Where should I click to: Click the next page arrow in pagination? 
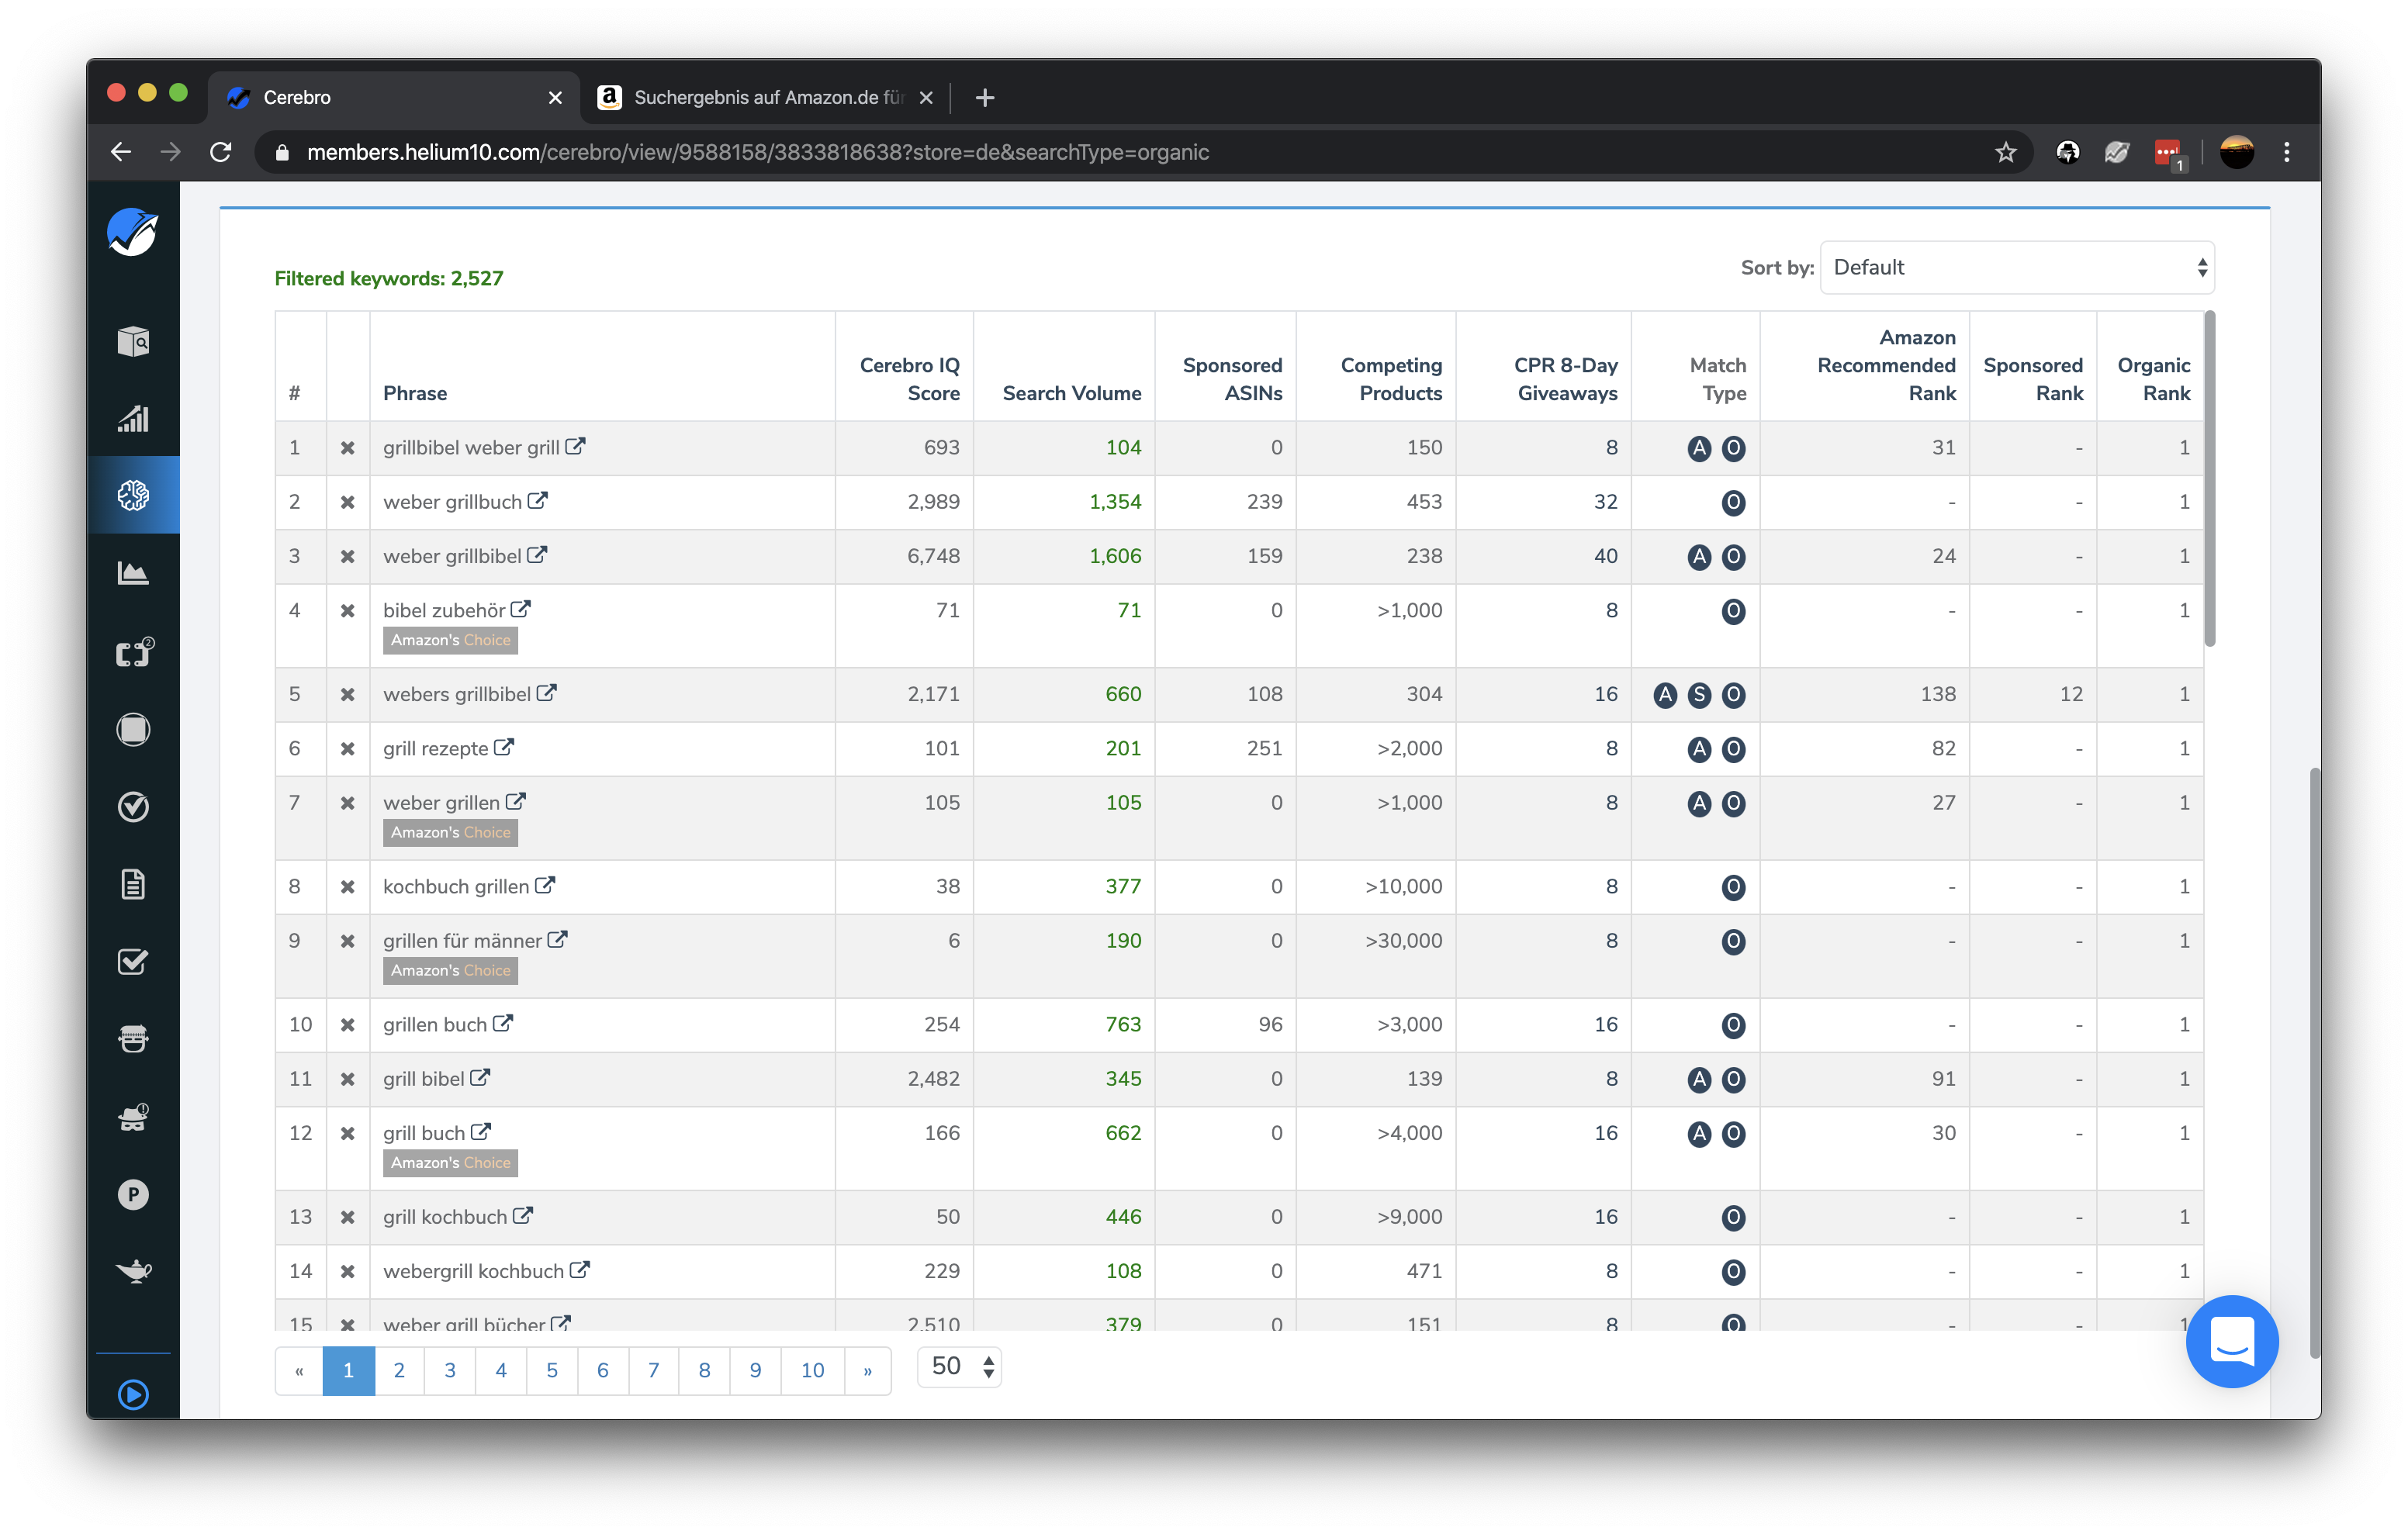point(867,1371)
